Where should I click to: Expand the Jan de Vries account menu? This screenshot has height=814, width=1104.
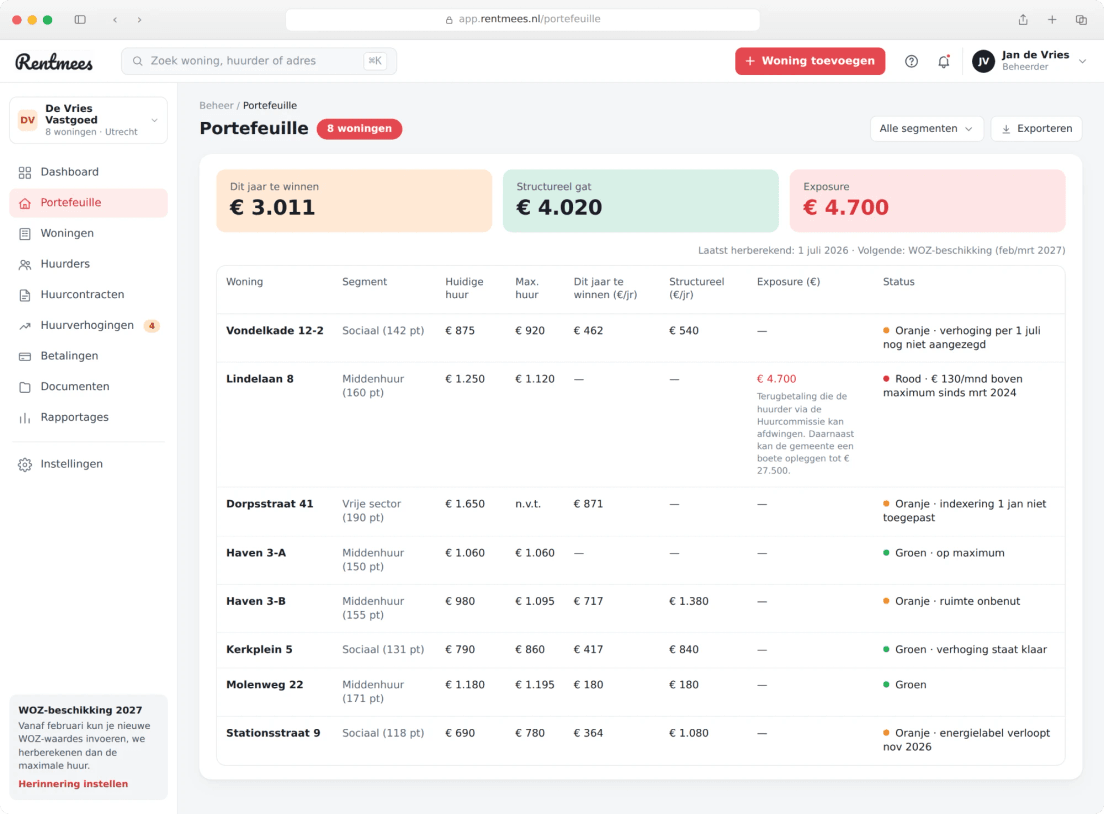click(x=1029, y=61)
